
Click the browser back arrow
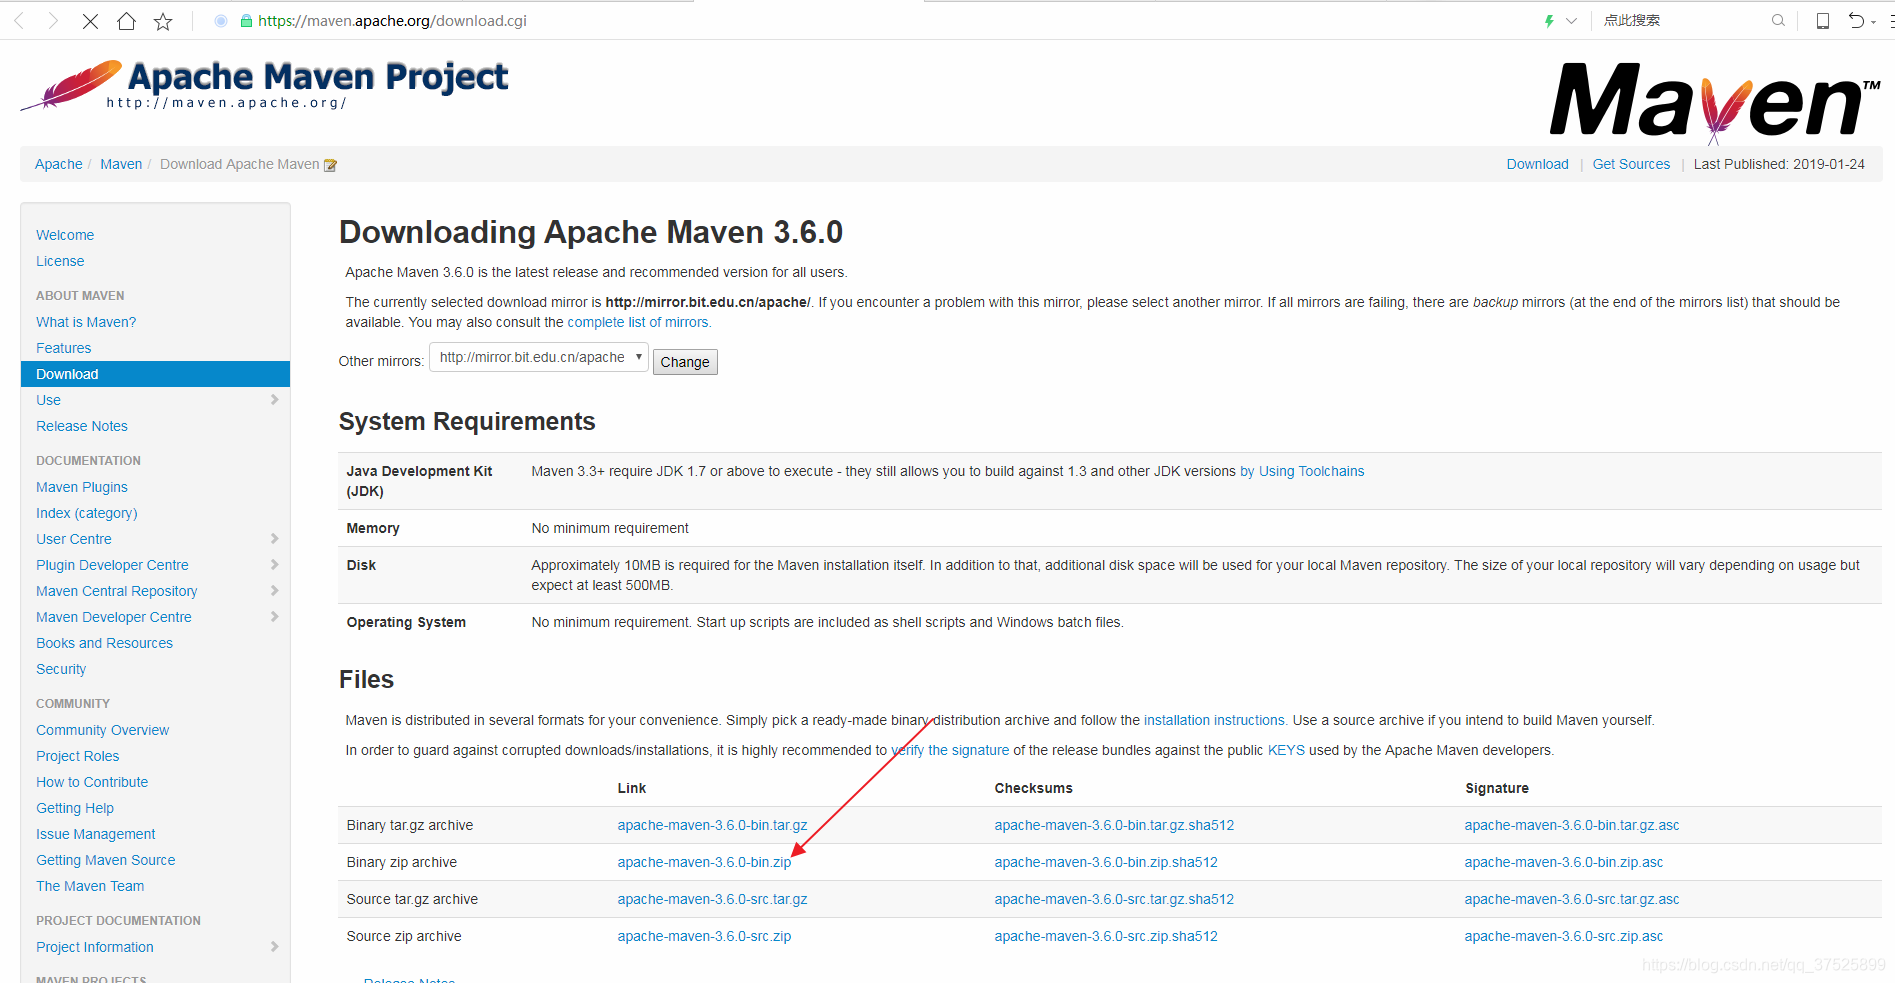[19, 21]
